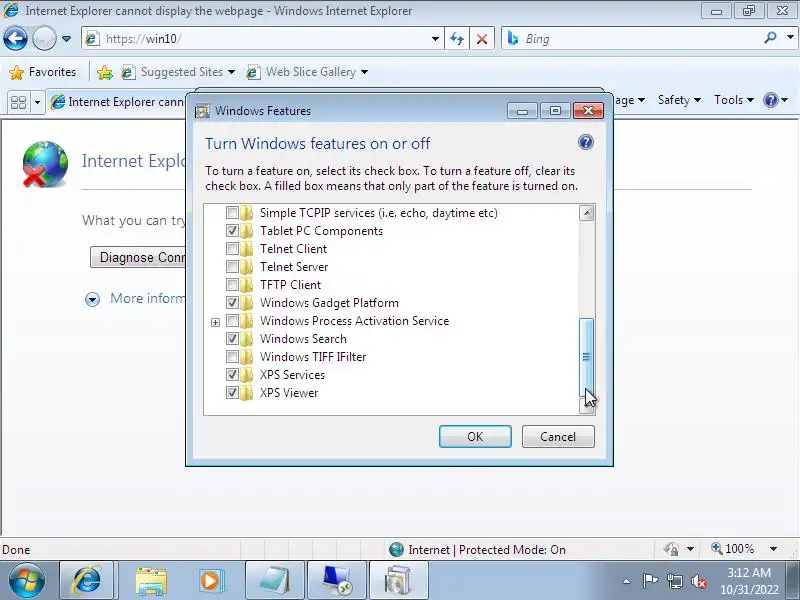Click the magnifying glass search icon
Screen dimensions: 800x600
770,38
